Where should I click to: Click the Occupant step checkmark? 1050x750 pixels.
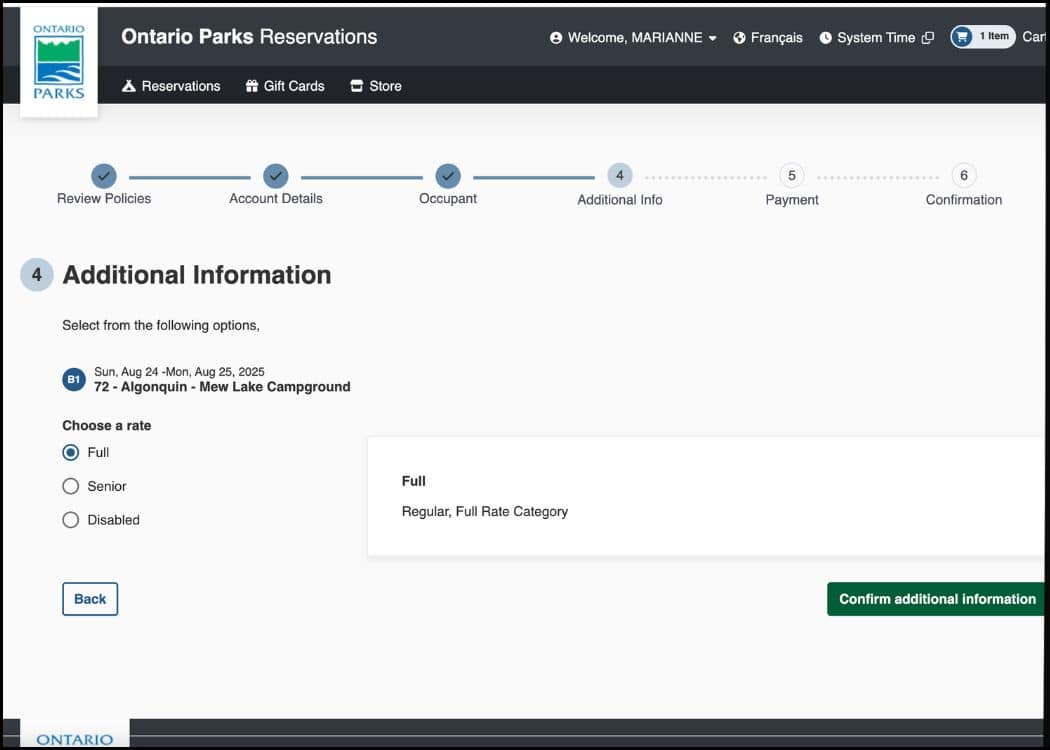pos(448,176)
